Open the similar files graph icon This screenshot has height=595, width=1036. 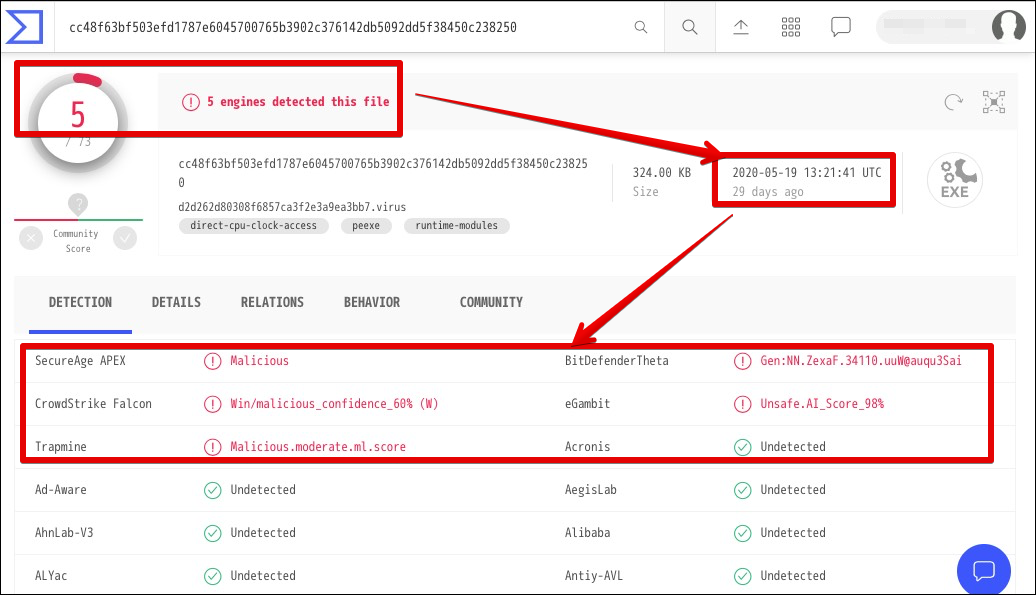pyautogui.click(x=993, y=101)
